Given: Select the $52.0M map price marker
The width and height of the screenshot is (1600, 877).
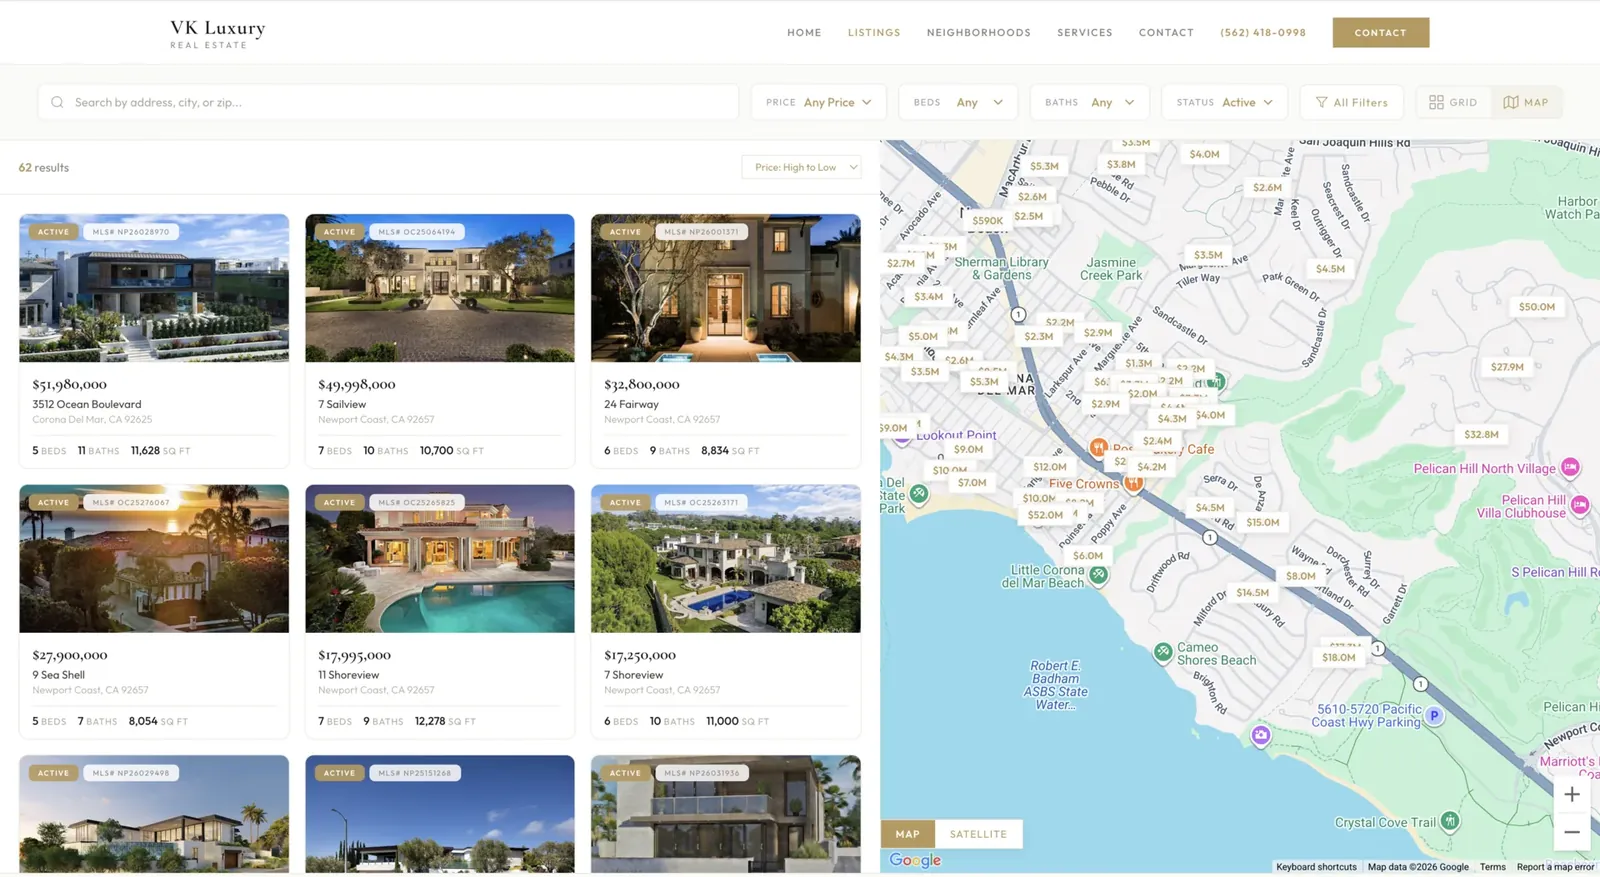Looking at the screenshot, I should coord(1045,515).
